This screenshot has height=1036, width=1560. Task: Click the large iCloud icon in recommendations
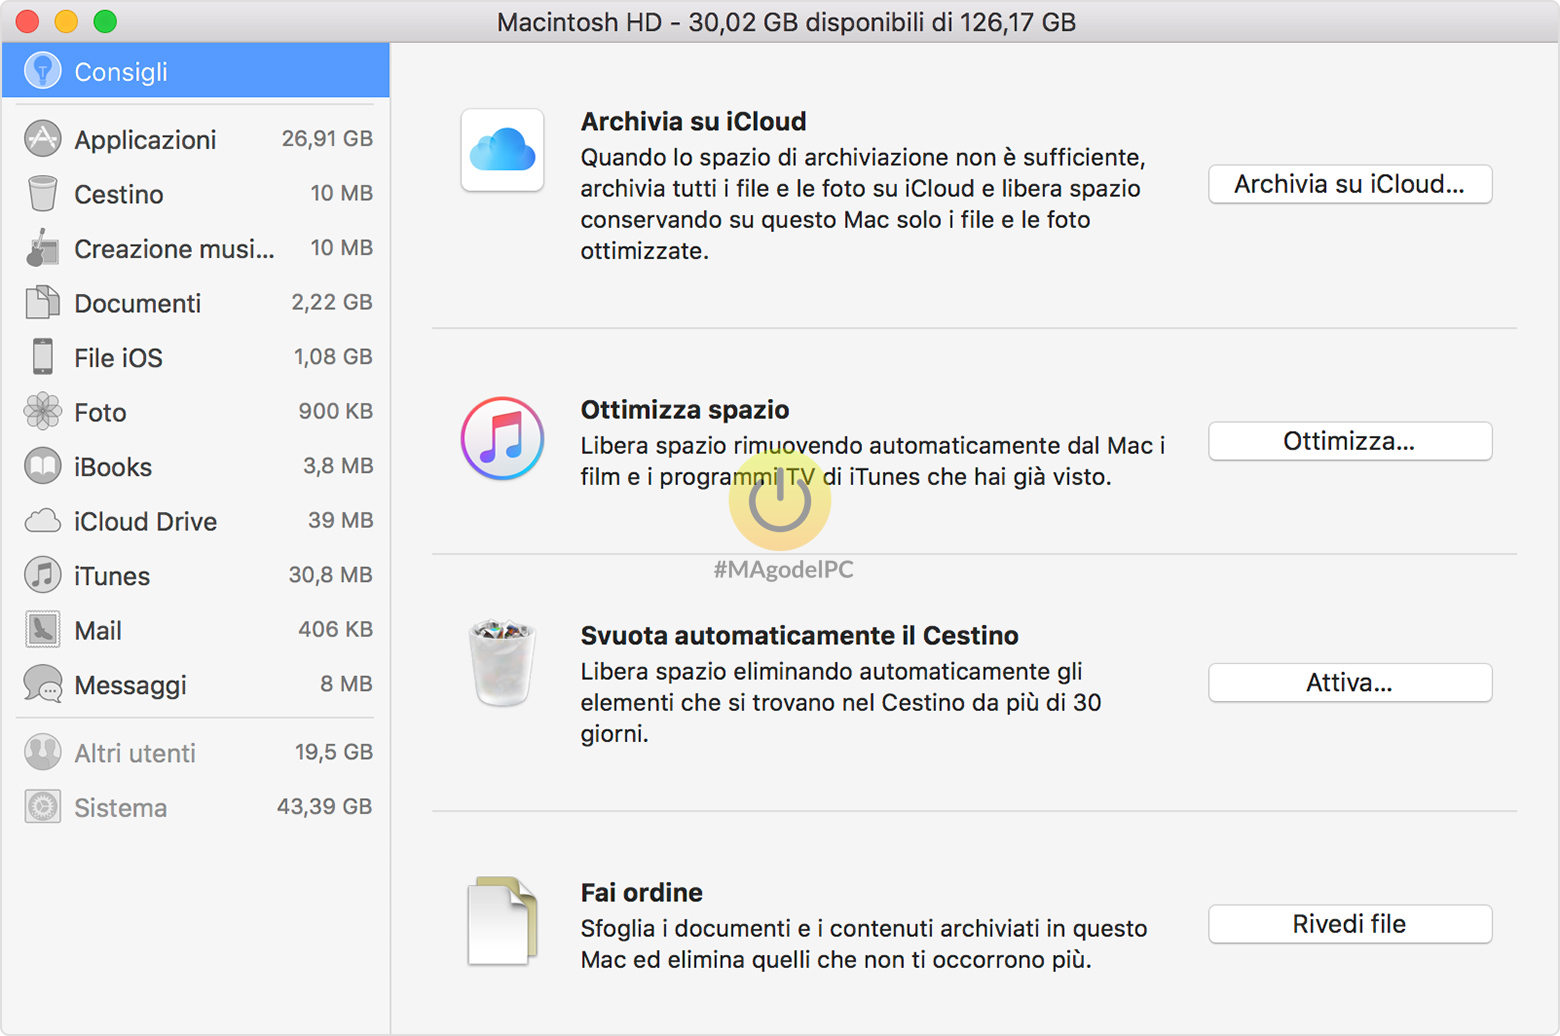click(502, 150)
